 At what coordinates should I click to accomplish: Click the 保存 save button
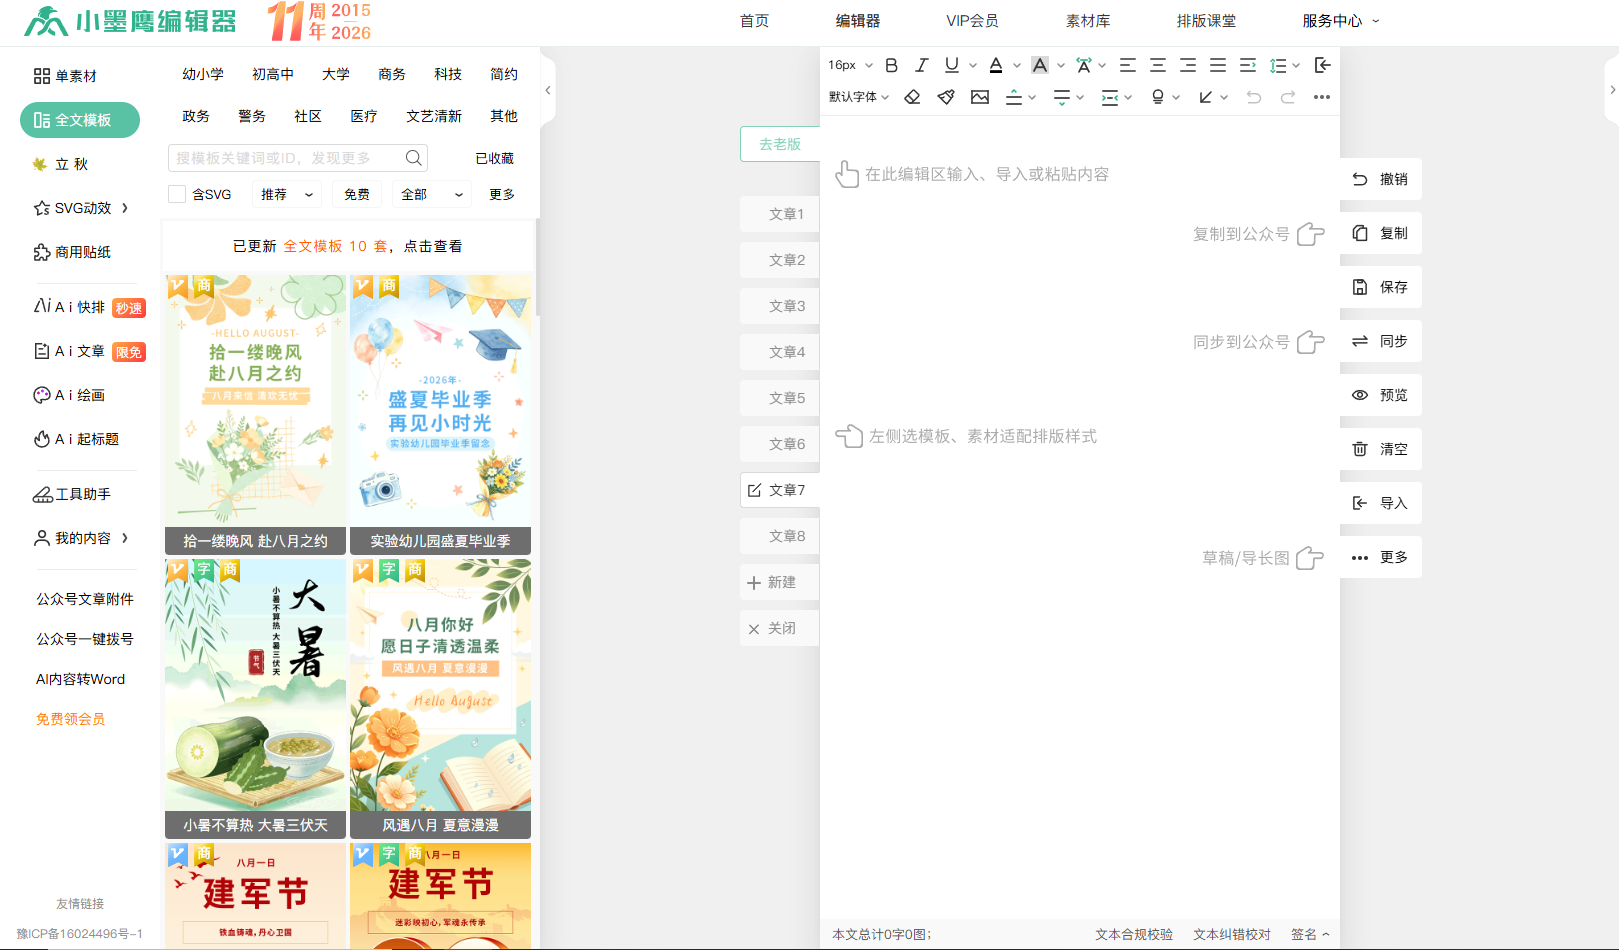(x=1381, y=287)
